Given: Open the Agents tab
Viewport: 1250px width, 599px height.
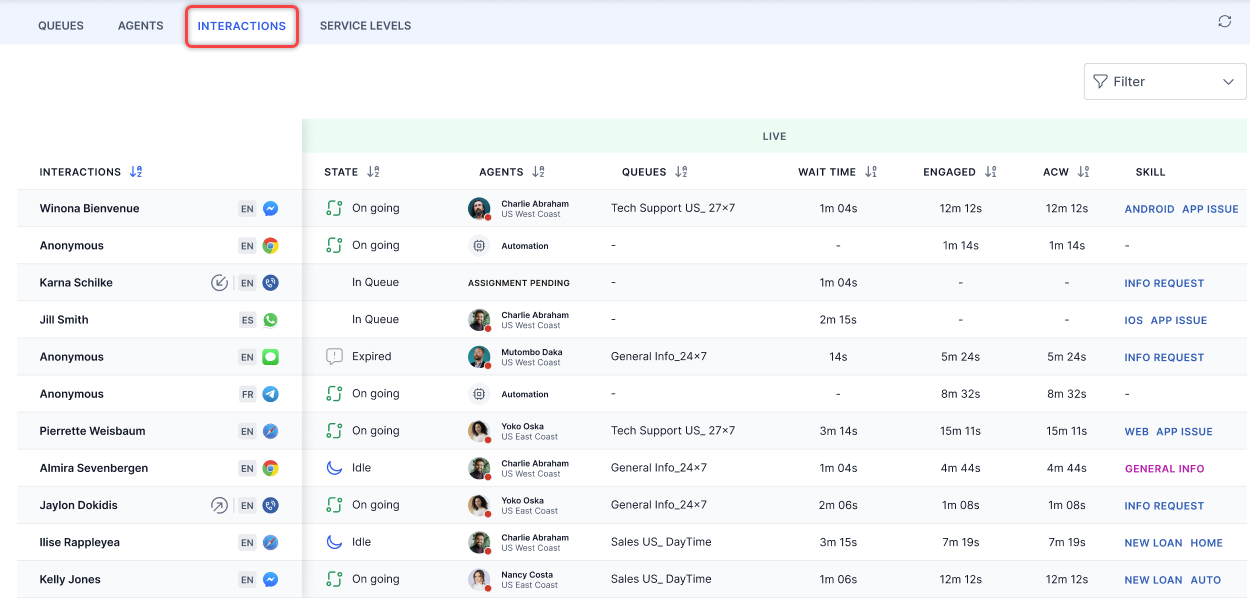Looking at the screenshot, I should point(141,26).
